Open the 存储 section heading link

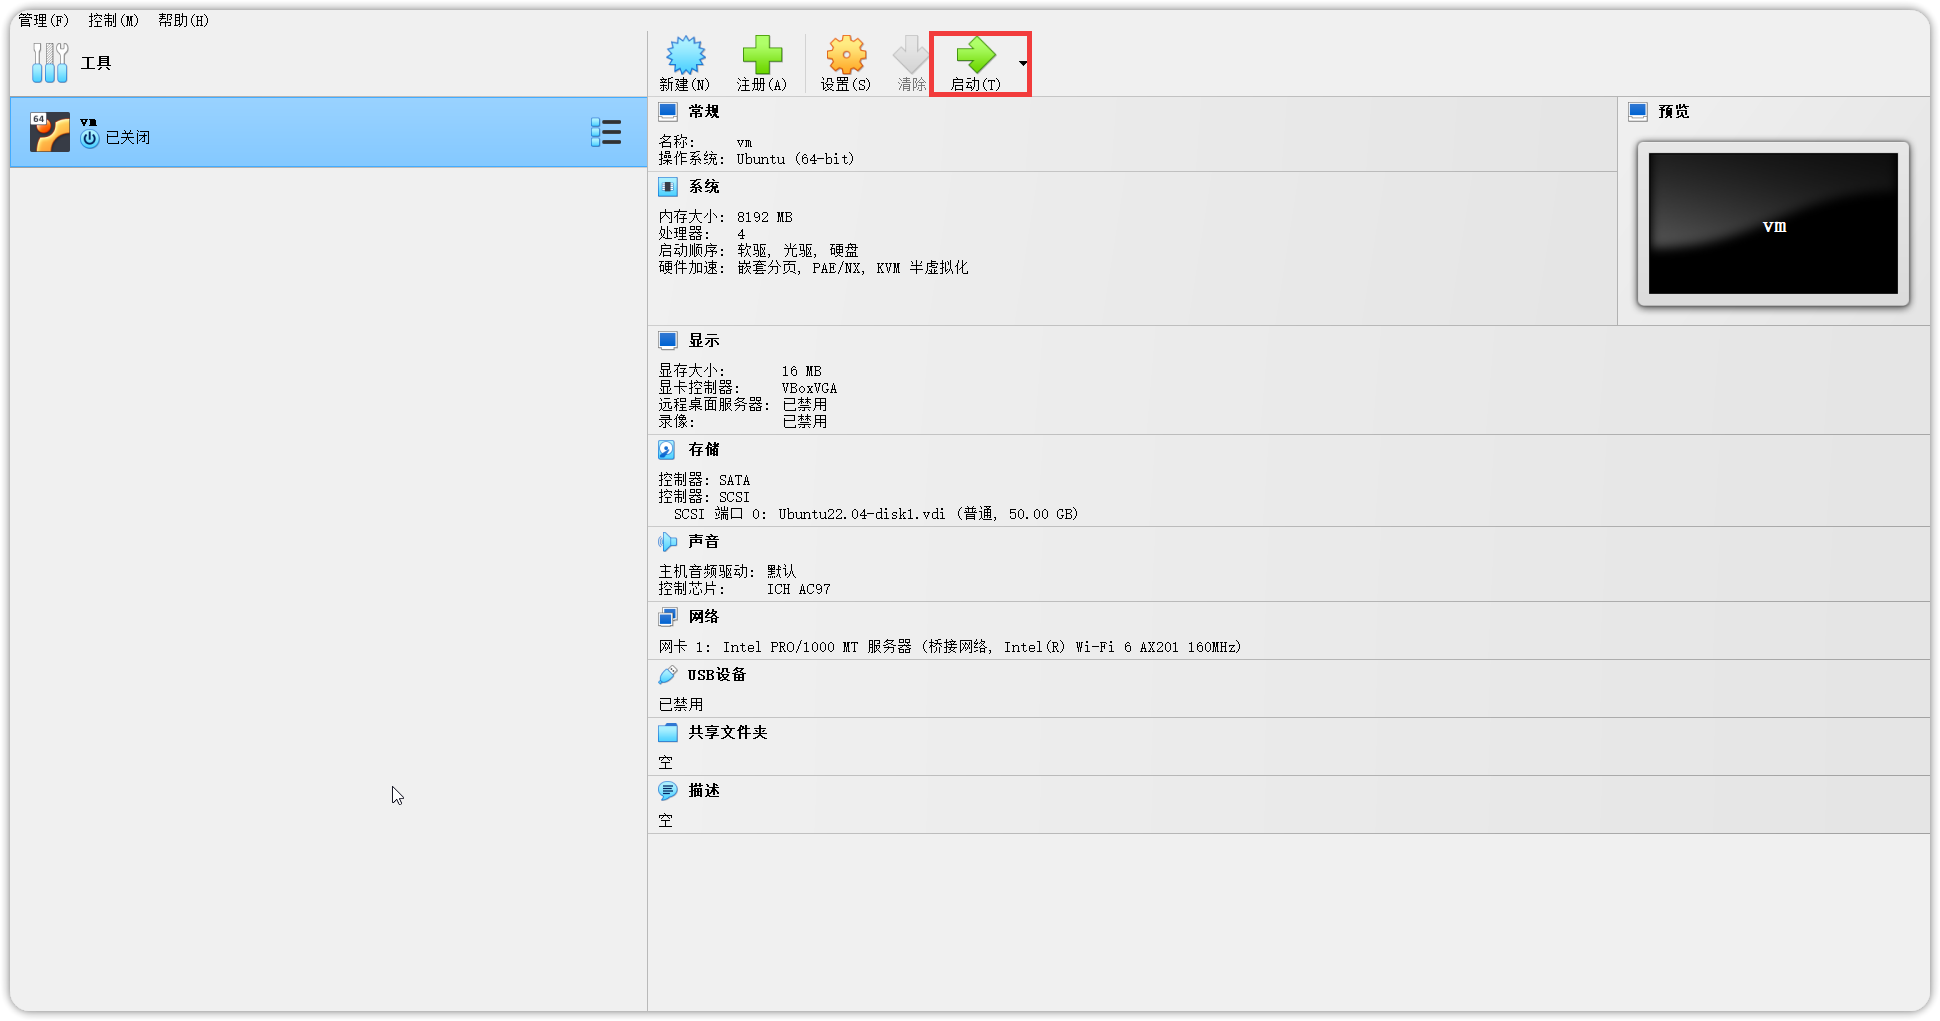point(704,449)
